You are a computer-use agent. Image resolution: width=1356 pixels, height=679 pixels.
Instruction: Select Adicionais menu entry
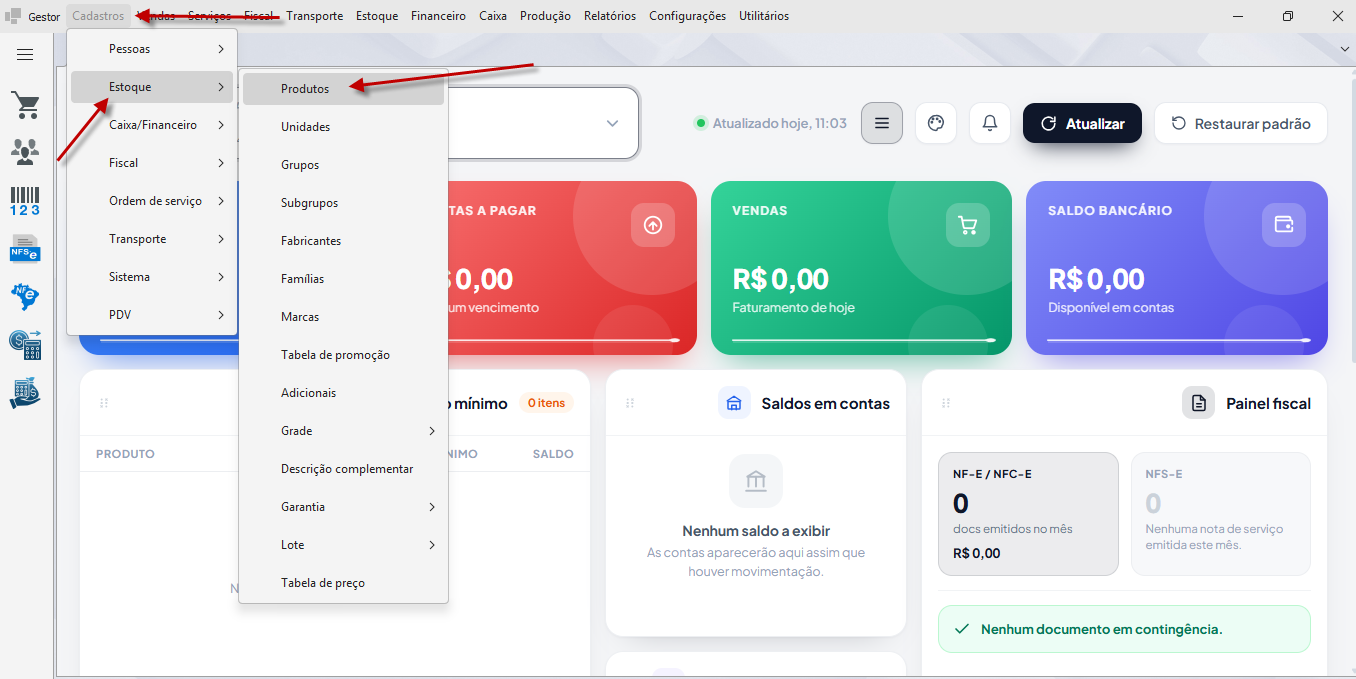343,393
